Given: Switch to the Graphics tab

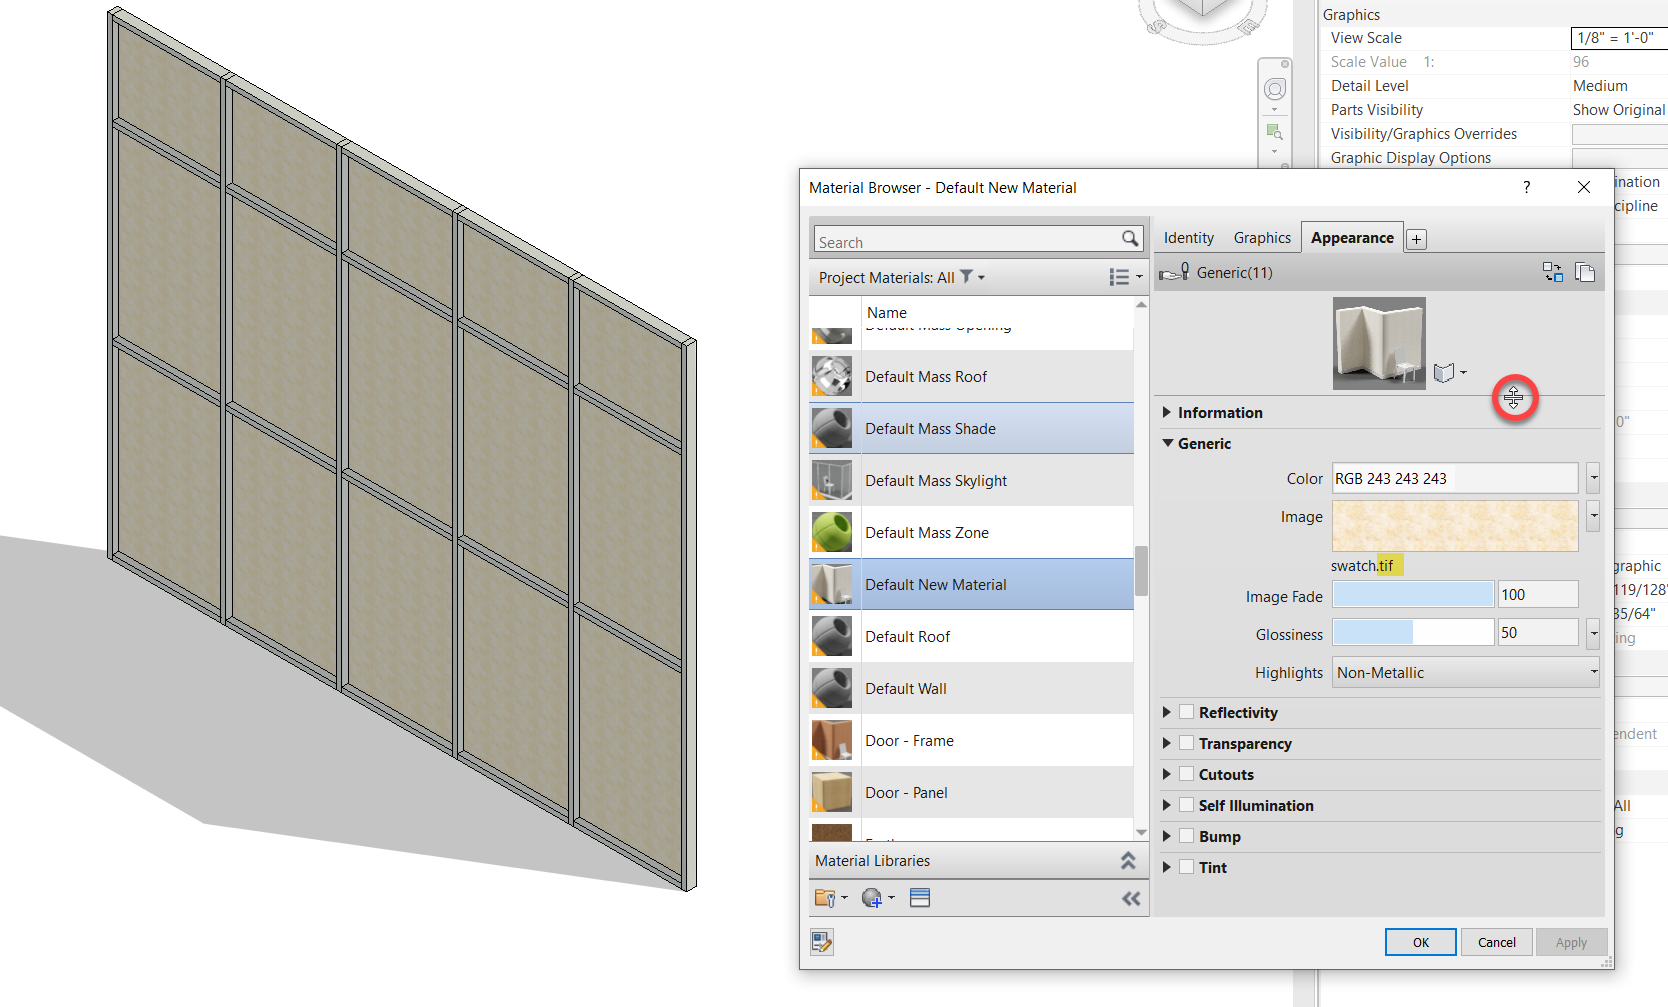Looking at the screenshot, I should 1261,237.
